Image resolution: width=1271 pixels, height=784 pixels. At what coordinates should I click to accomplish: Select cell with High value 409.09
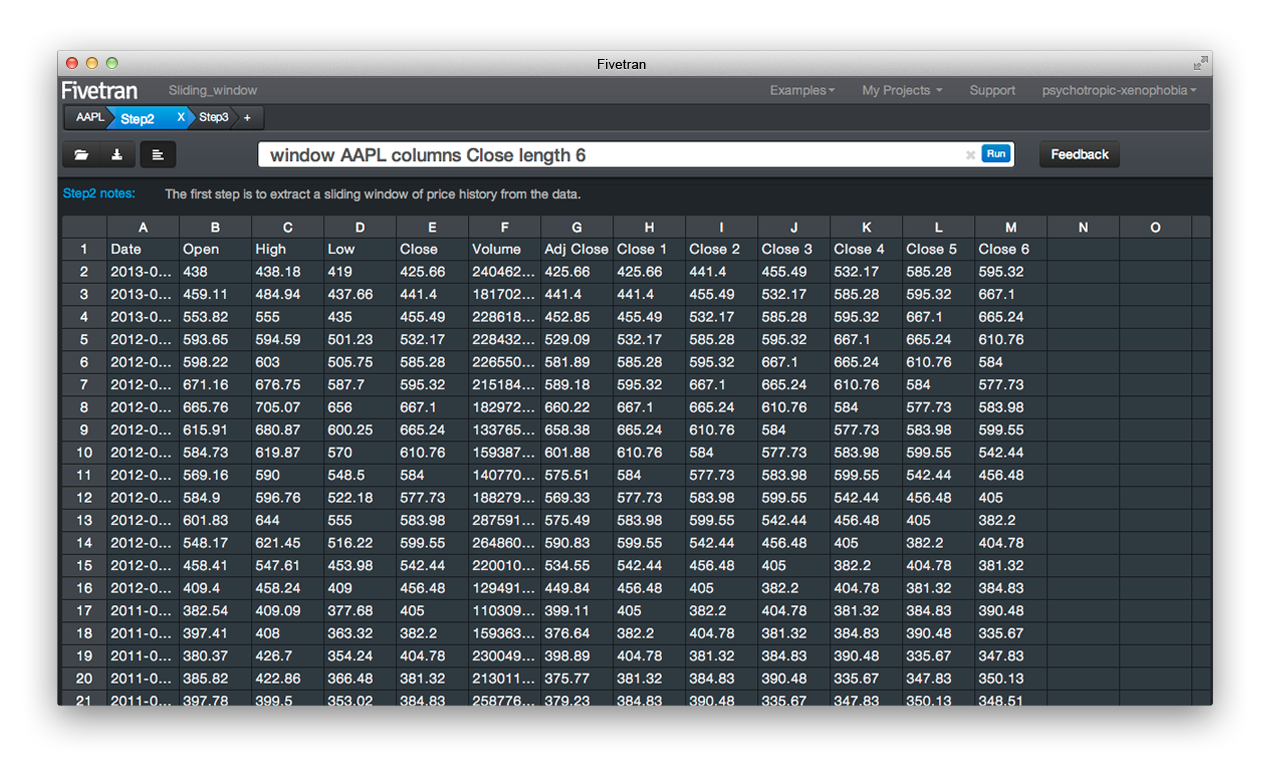[x=287, y=610]
